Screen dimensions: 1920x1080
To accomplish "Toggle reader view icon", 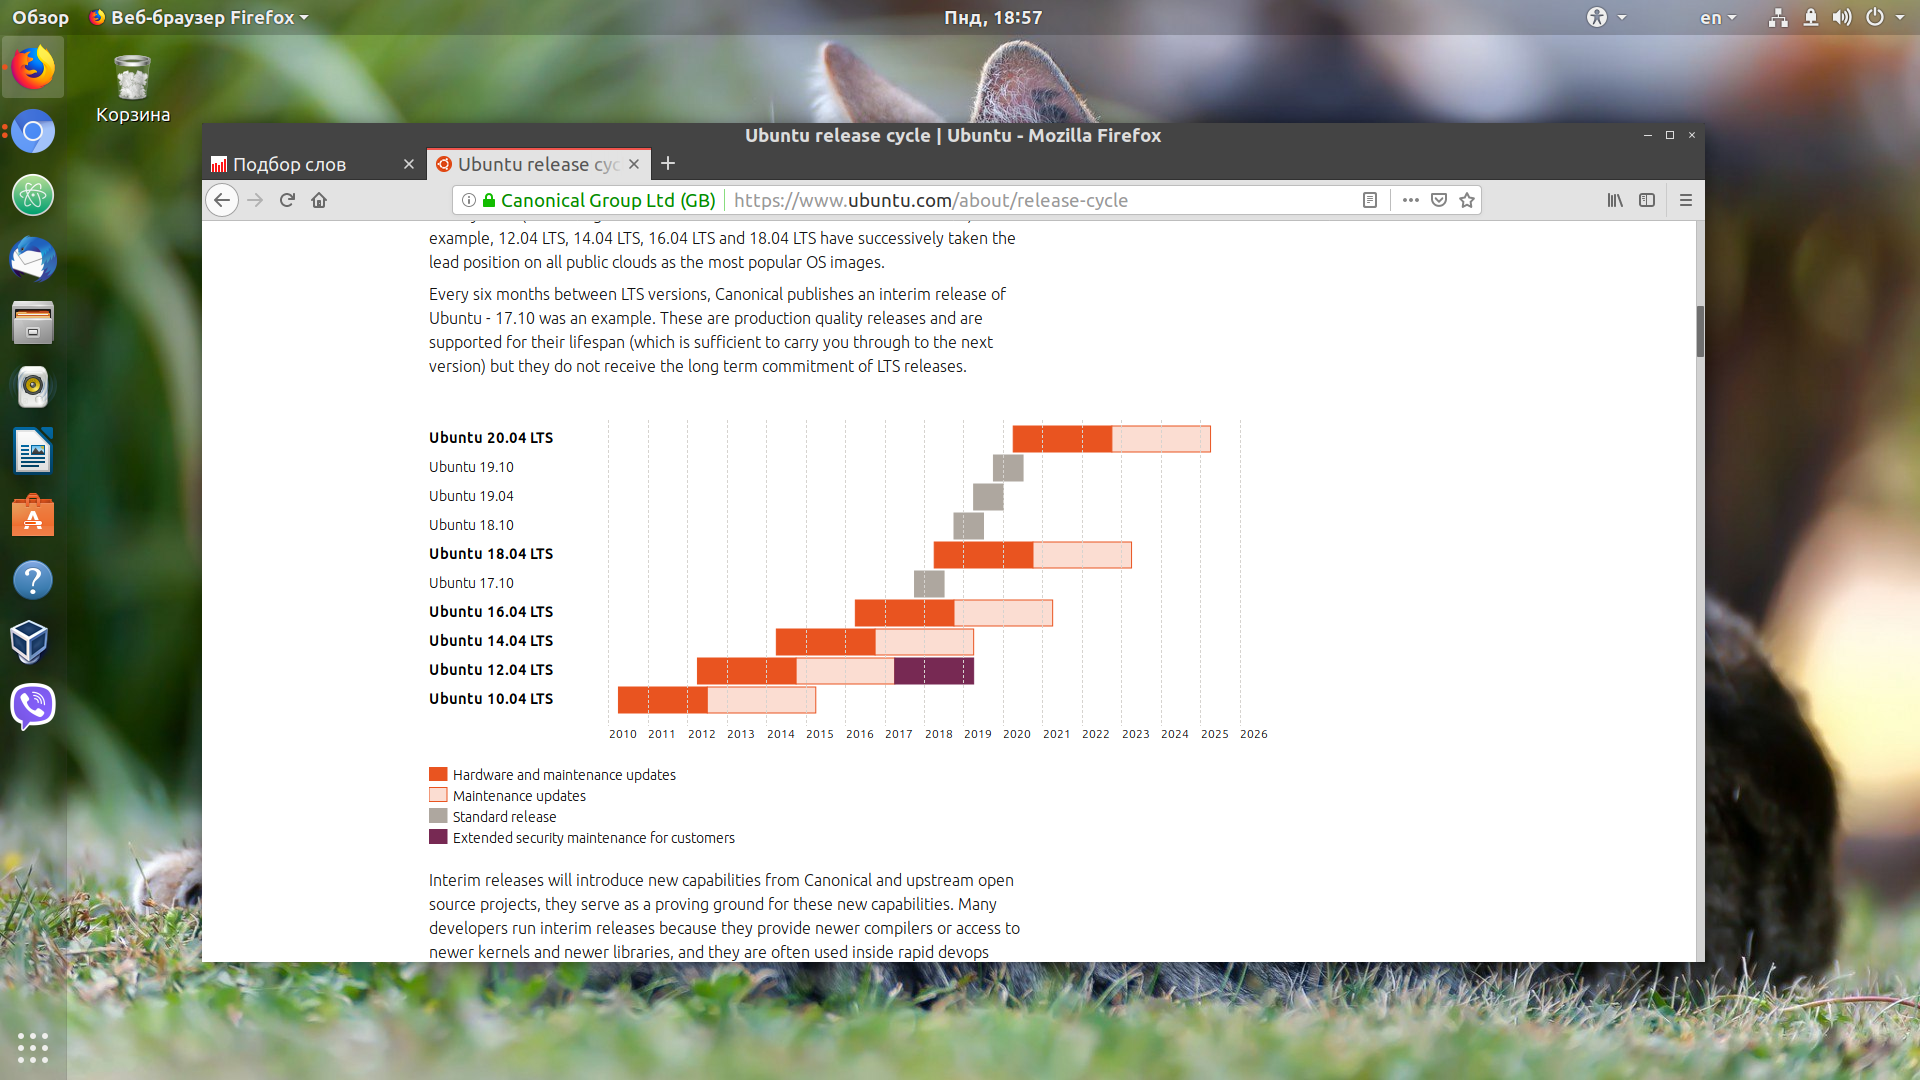I will click(1370, 200).
